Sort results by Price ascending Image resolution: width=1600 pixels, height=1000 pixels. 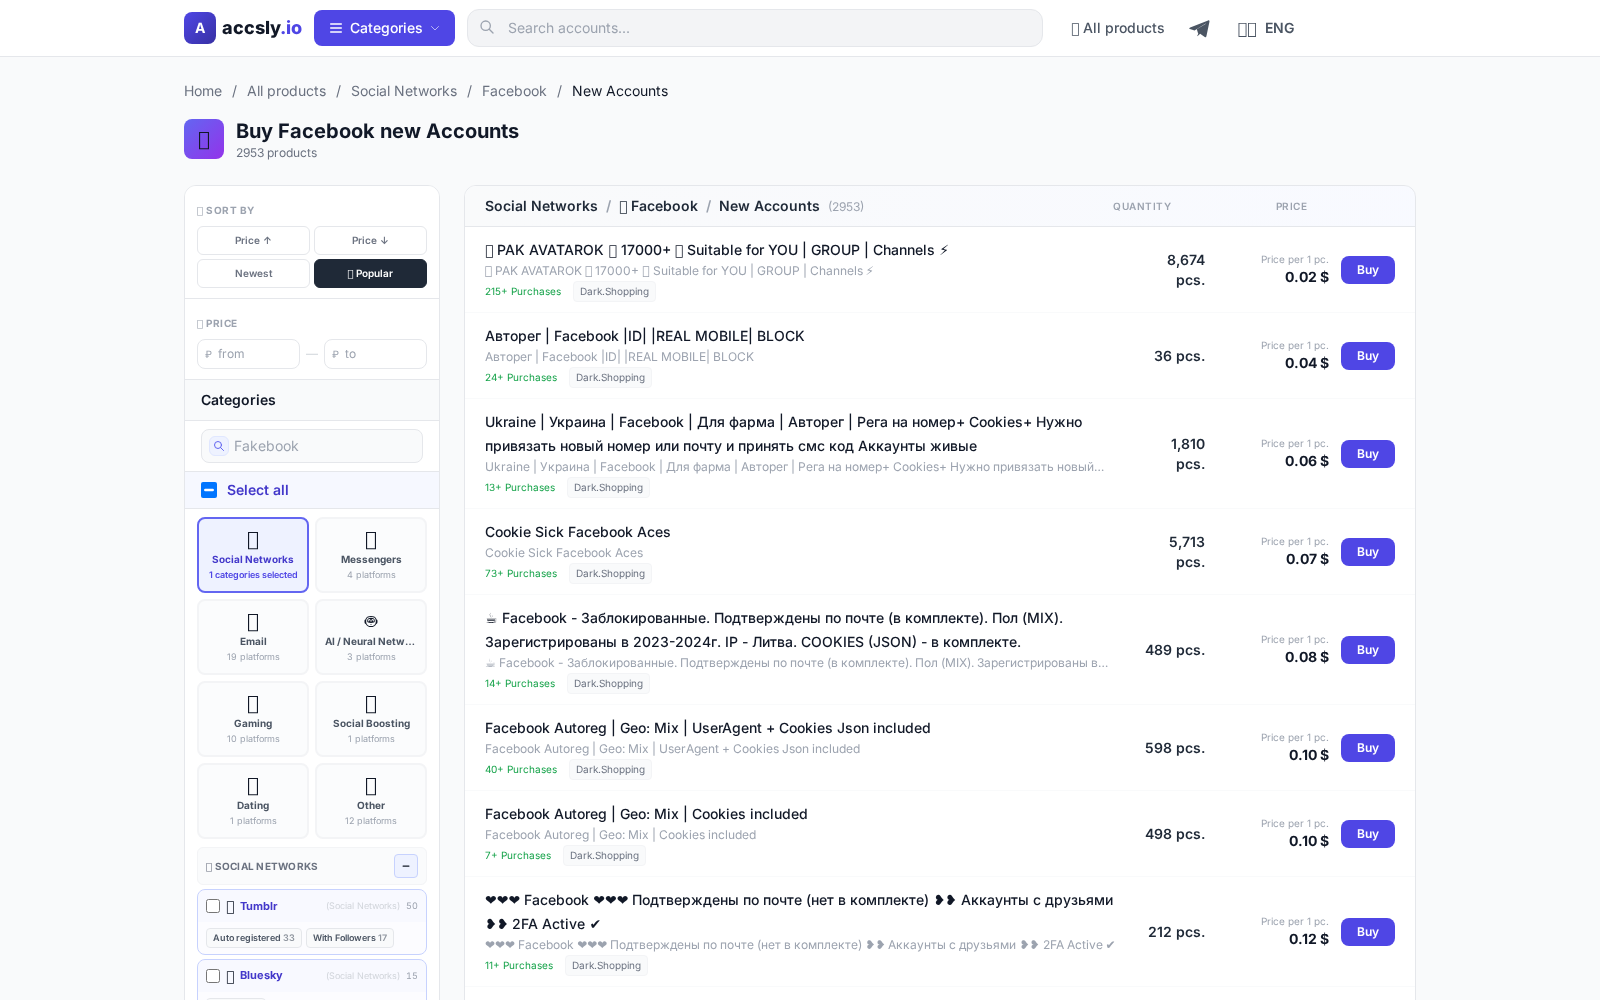(x=252, y=240)
